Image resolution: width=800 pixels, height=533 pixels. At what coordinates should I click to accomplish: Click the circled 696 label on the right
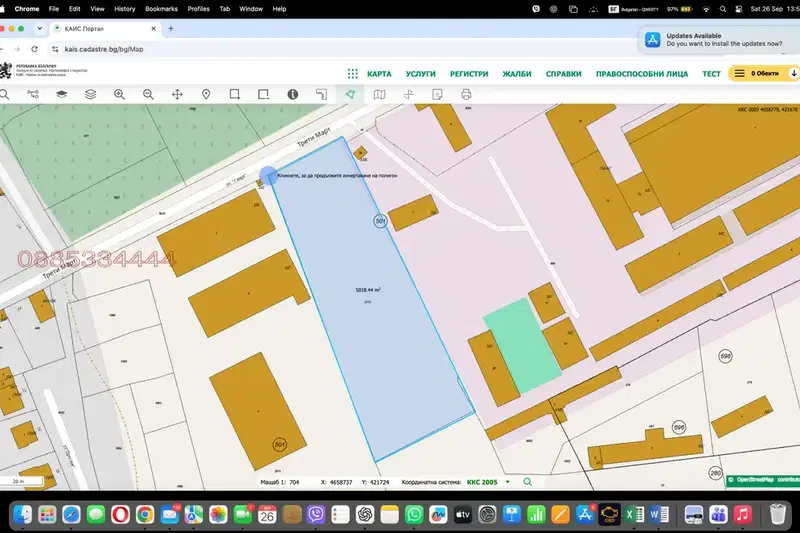(x=725, y=356)
